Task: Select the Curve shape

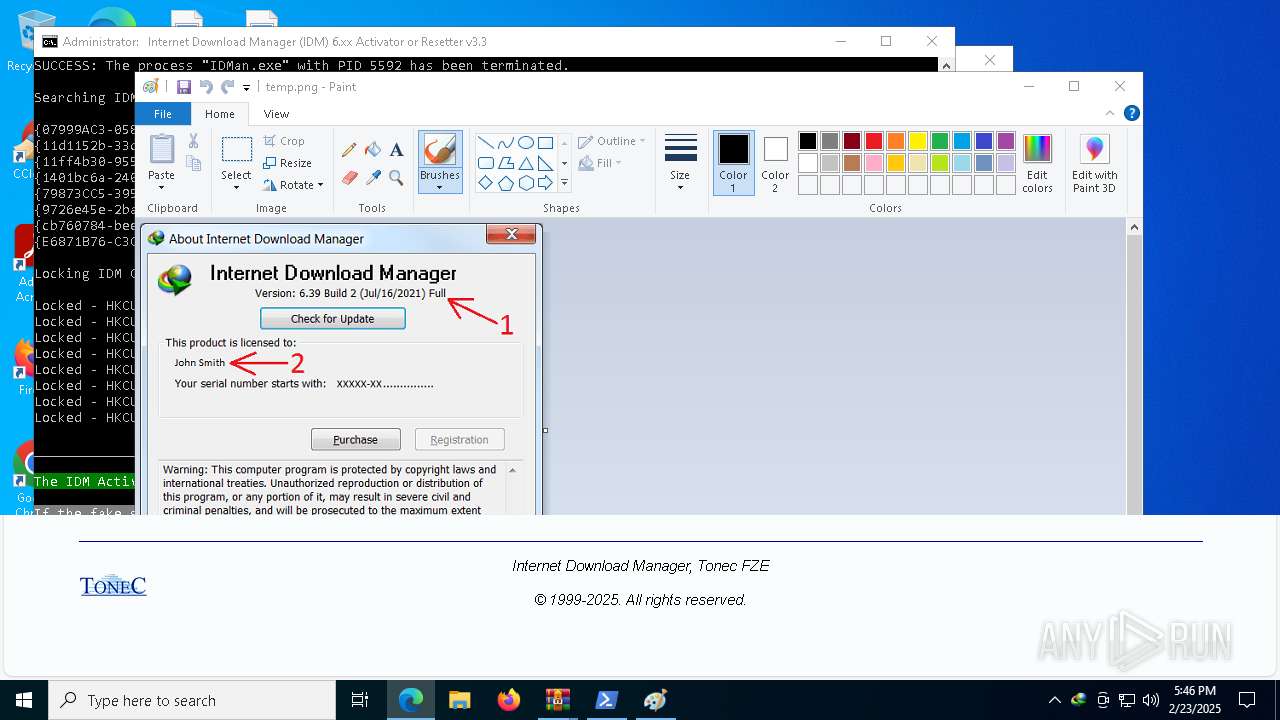Action: (x=505, y=143)
